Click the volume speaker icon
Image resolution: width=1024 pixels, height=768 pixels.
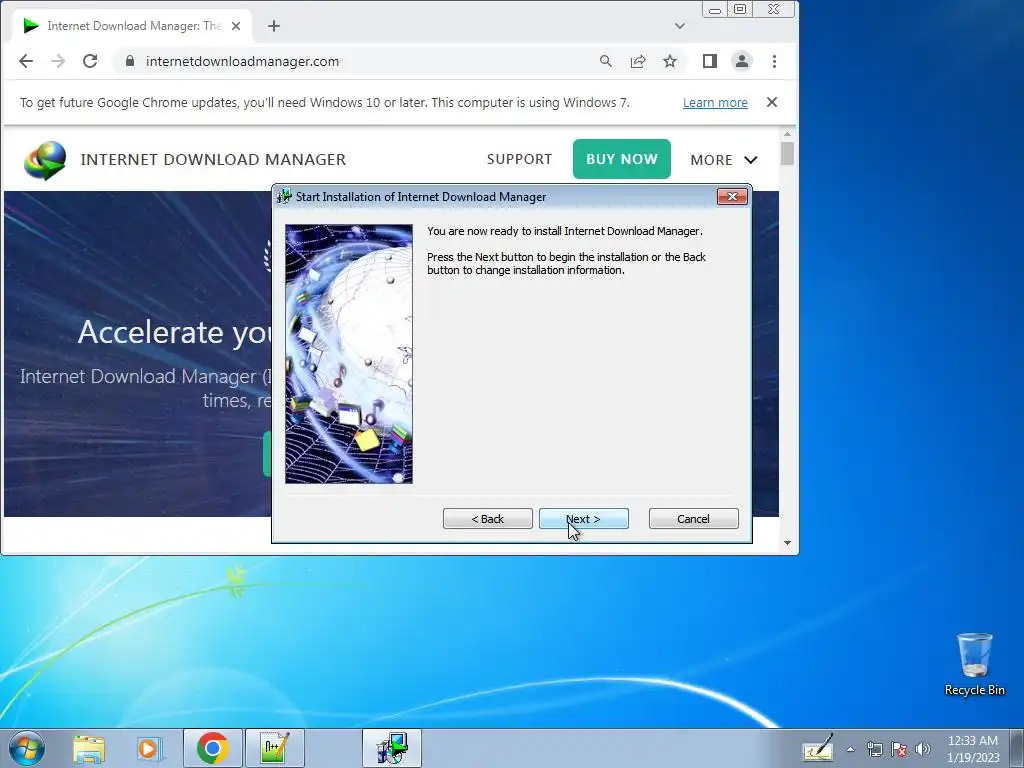coord(923,749)
